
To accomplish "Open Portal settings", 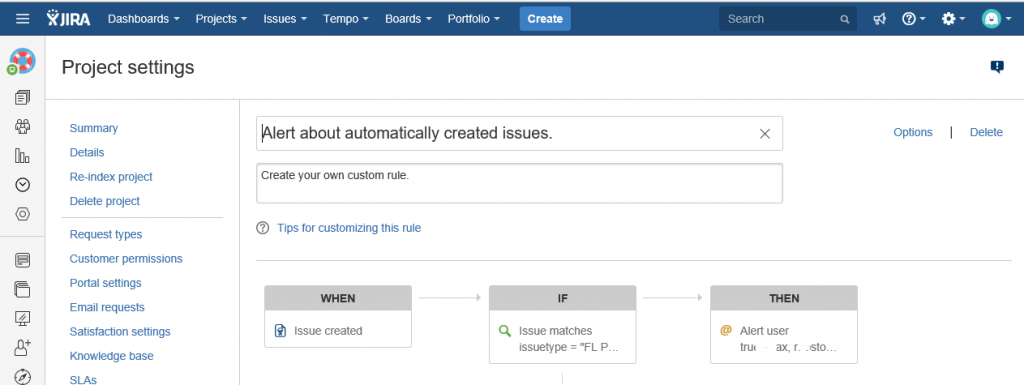I will [106, 283].
